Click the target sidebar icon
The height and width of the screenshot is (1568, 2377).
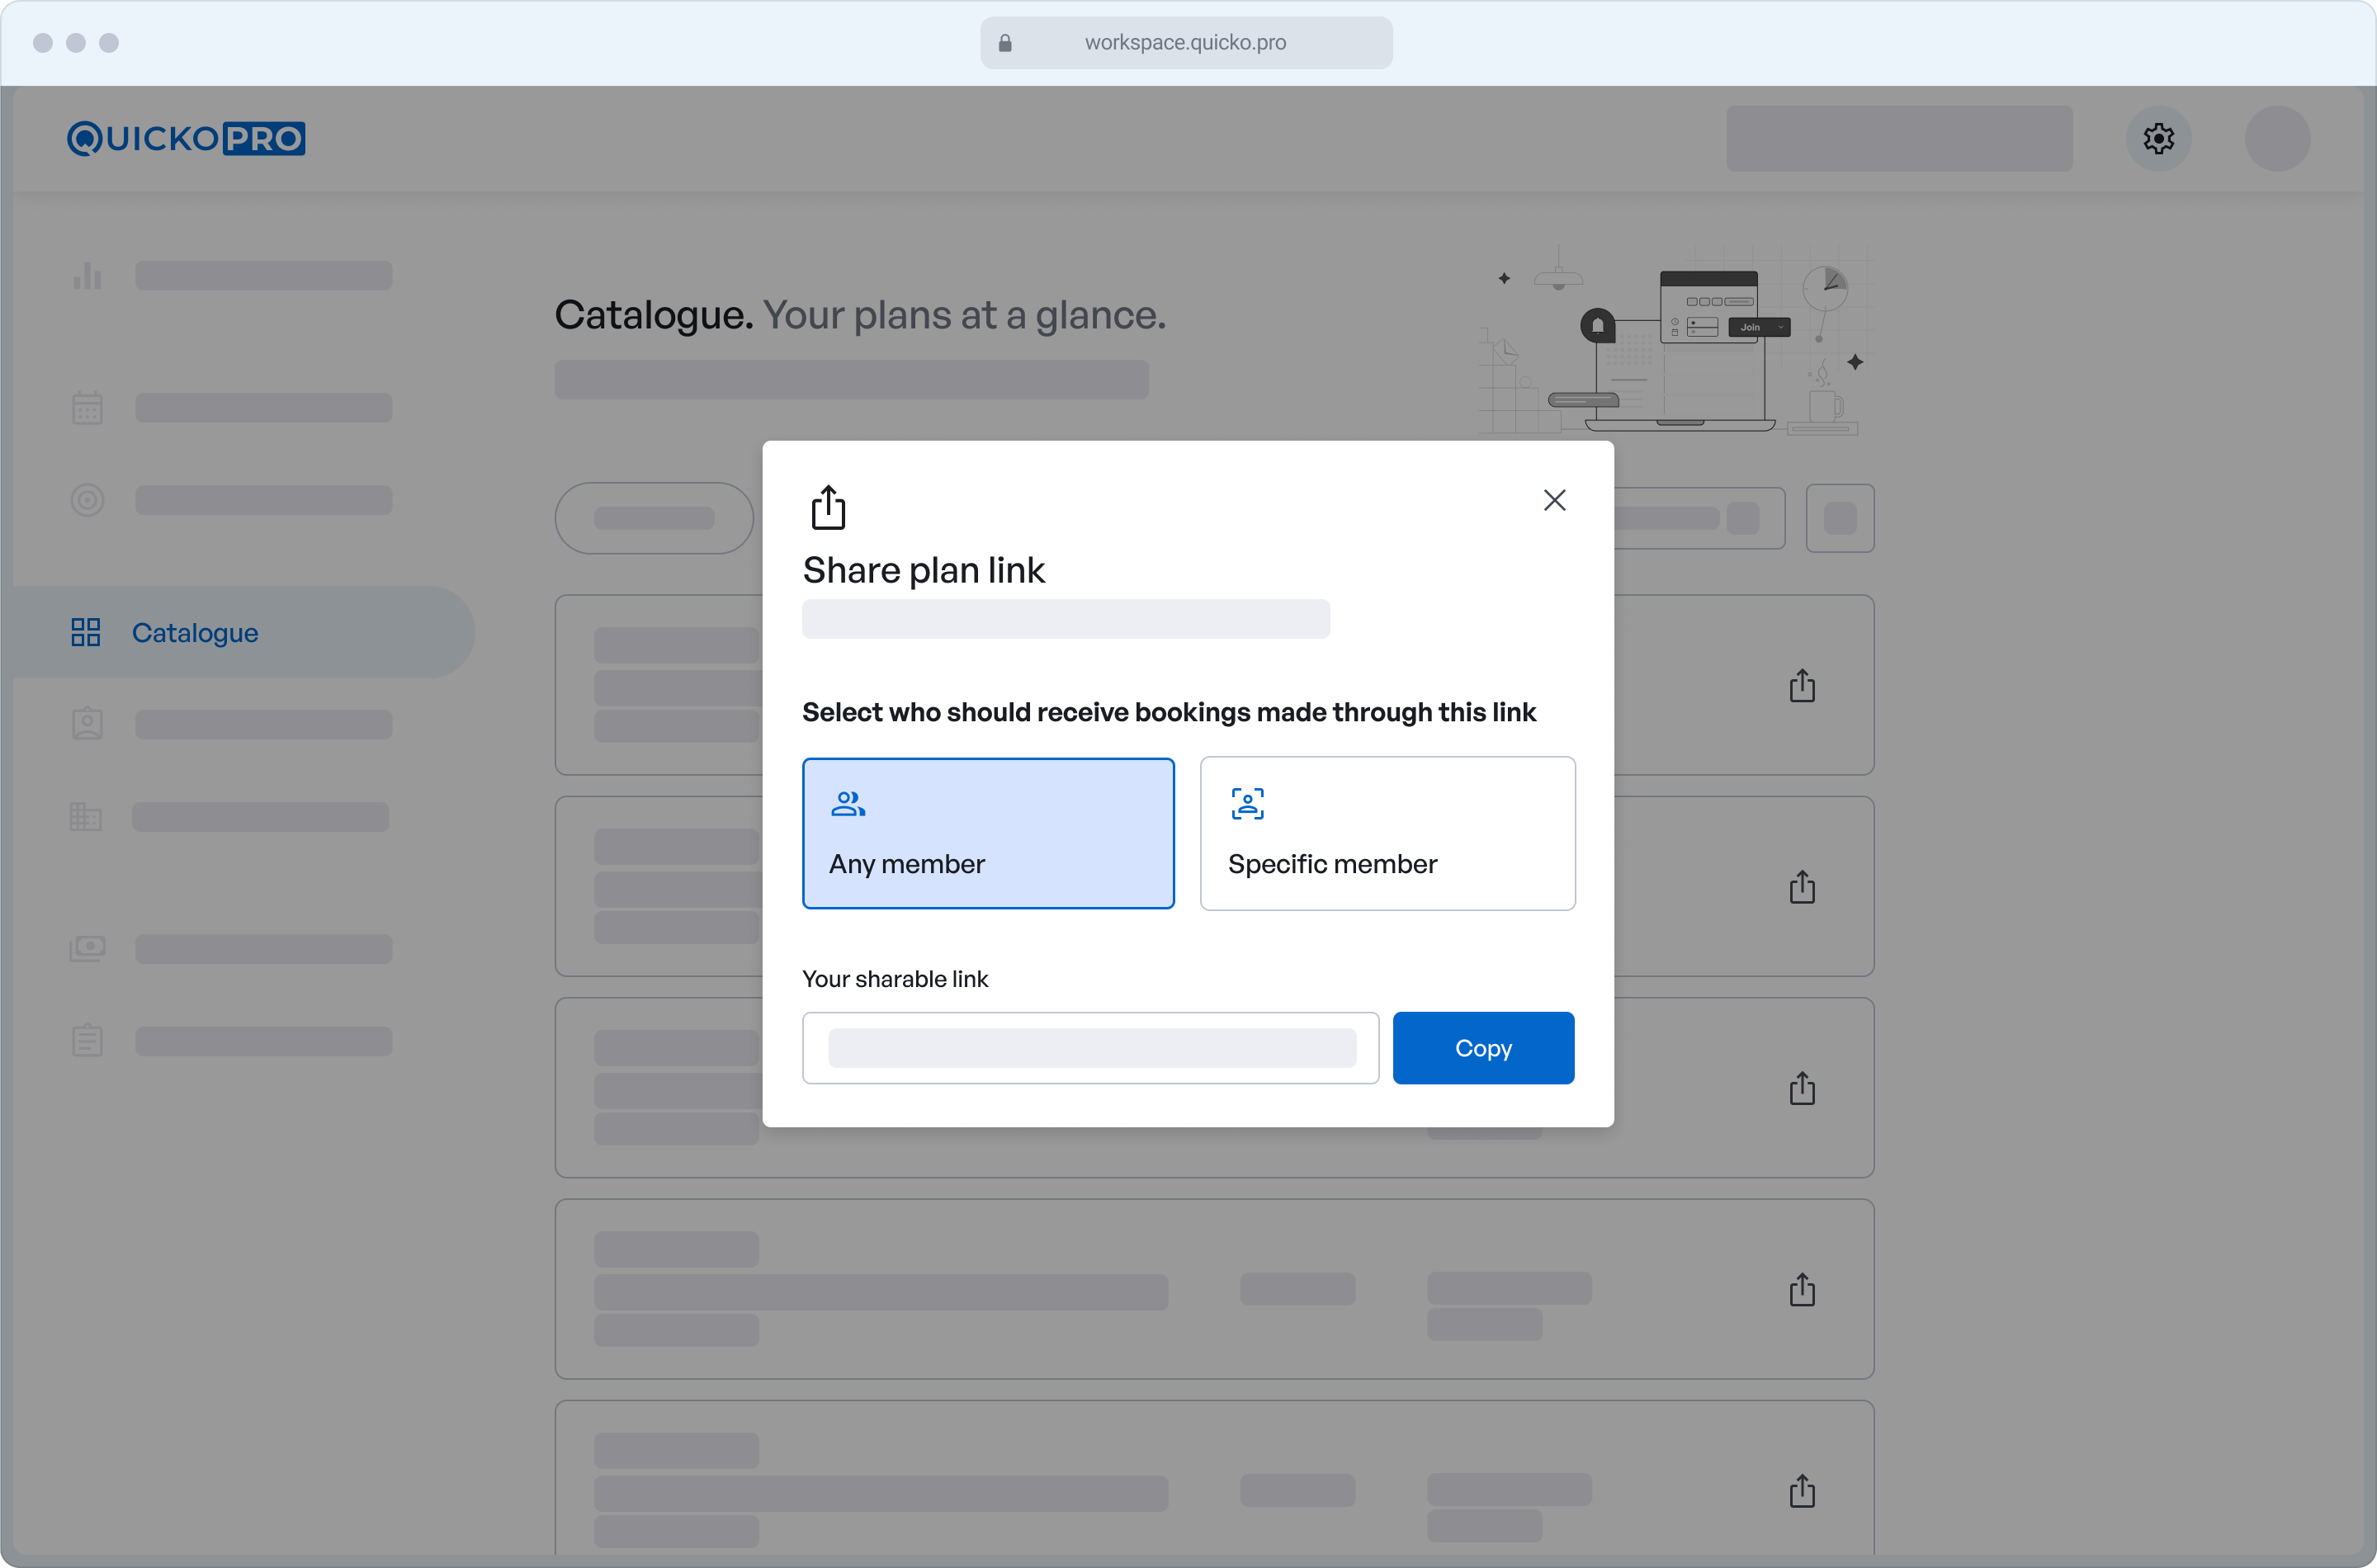point(87,499)
